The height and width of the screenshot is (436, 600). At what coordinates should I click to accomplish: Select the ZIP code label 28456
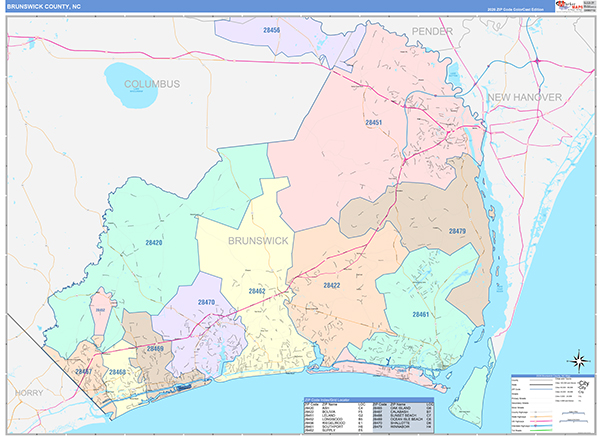[x=271, y=30]
